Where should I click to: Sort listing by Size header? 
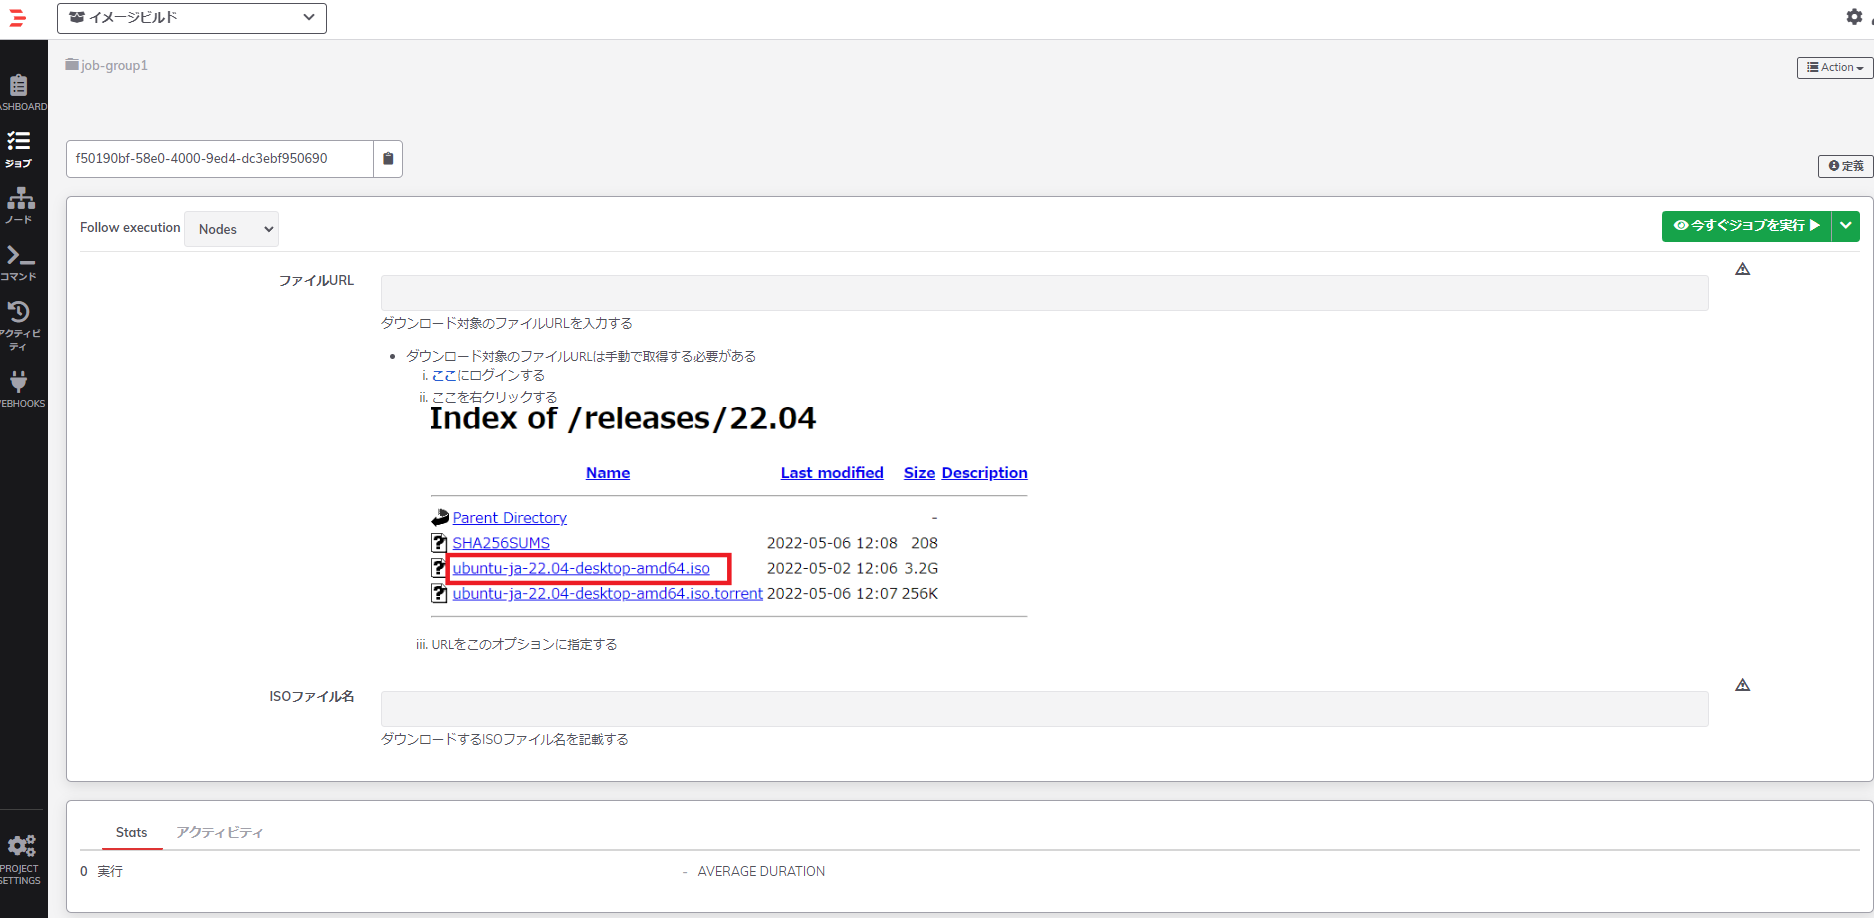click(919, 473)
